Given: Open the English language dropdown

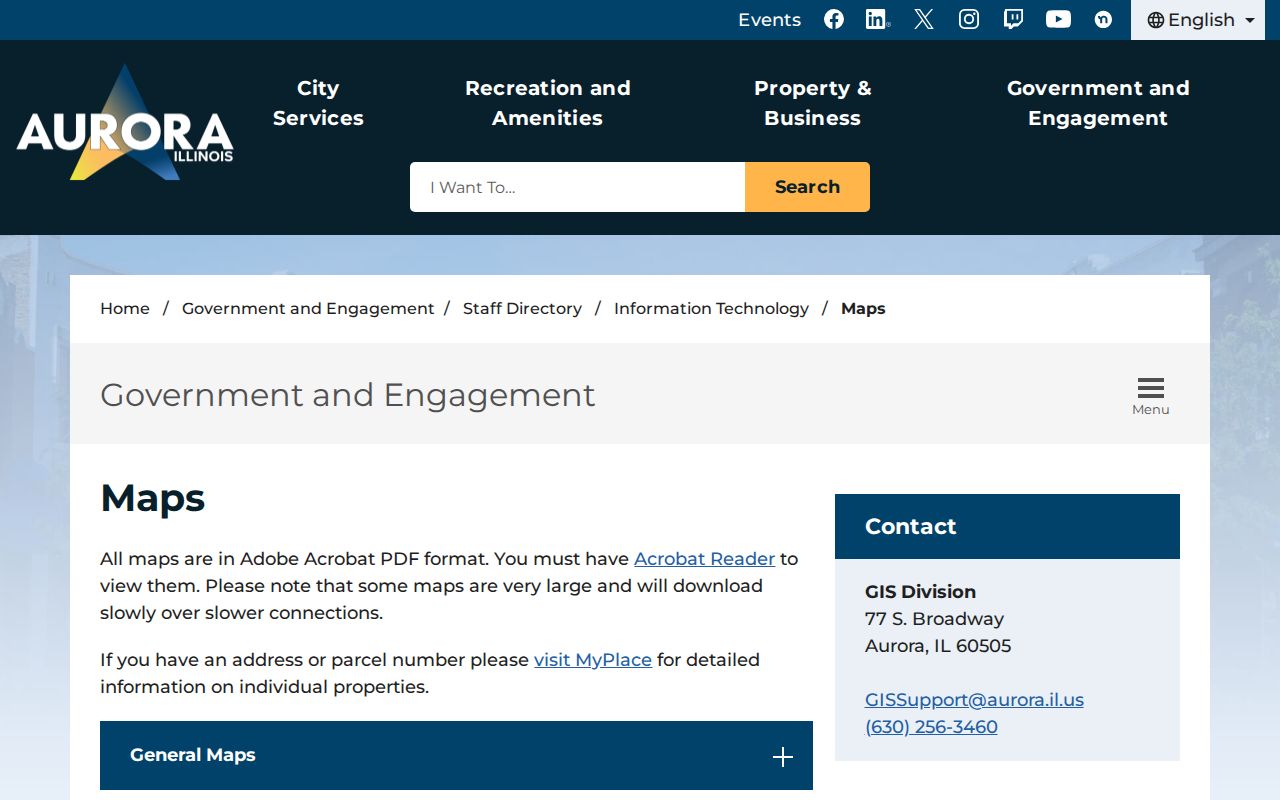Looking at the screenshot, I should (x=1200, y=20).
